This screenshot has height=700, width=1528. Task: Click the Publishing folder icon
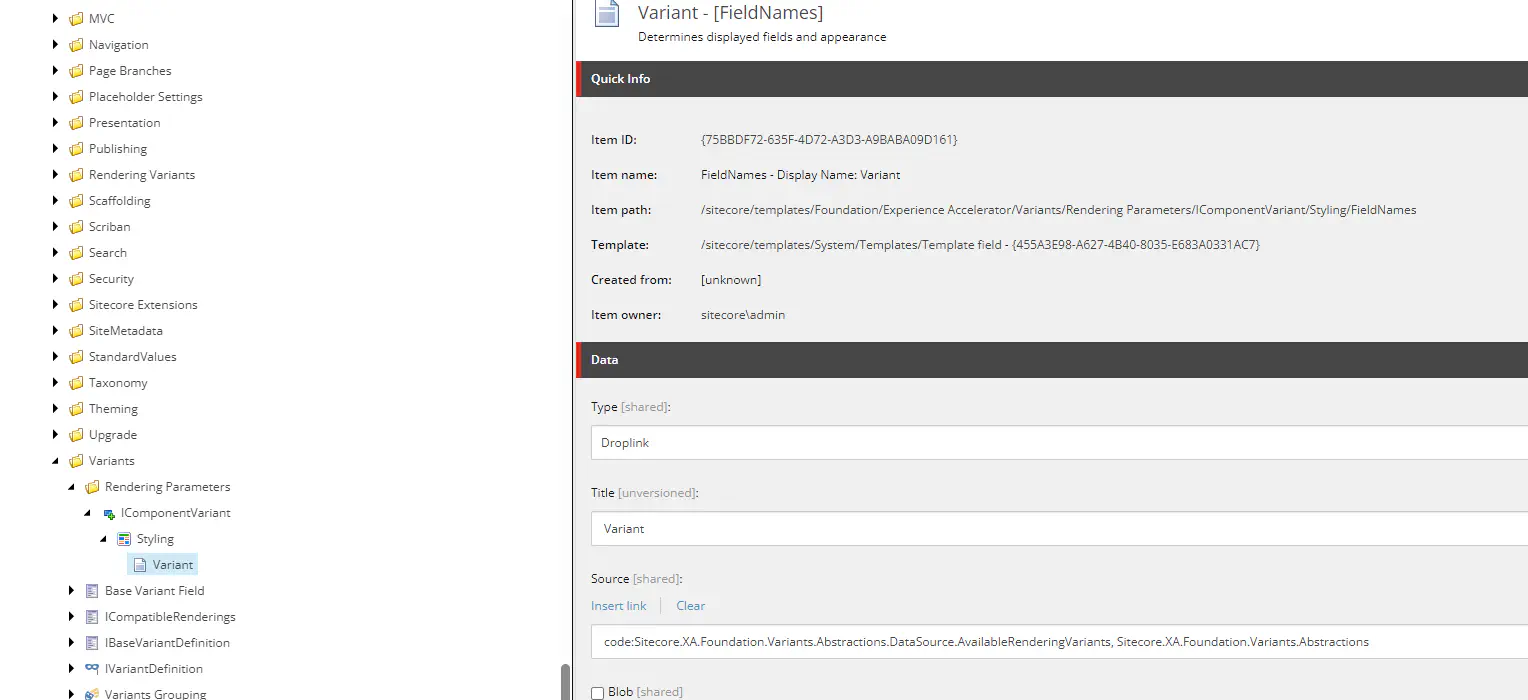click(76, 149)
